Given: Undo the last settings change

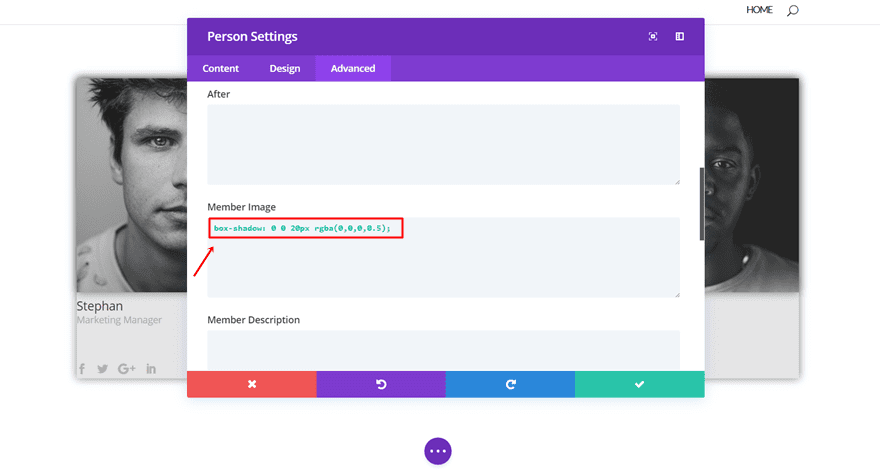Looking at the screenshot, I should (x=381, y=384).
